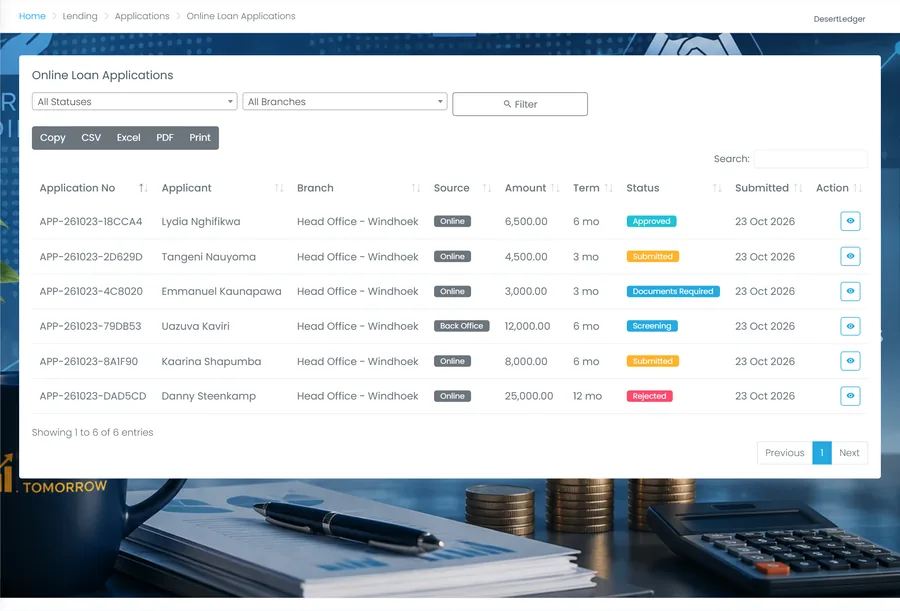Print the applications table
This screenshot has height=611, width=900.
(x=200, y=138)
